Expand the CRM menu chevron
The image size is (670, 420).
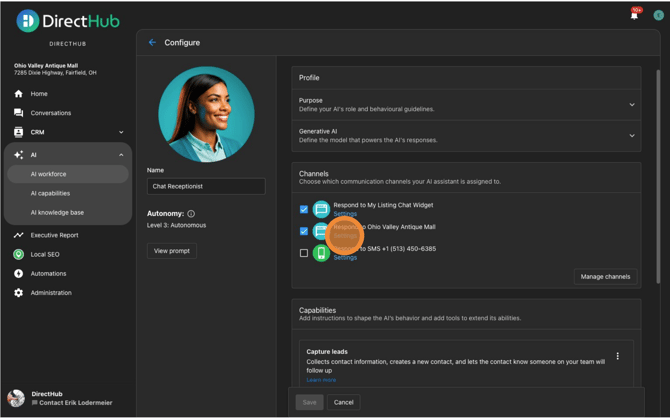121,132
